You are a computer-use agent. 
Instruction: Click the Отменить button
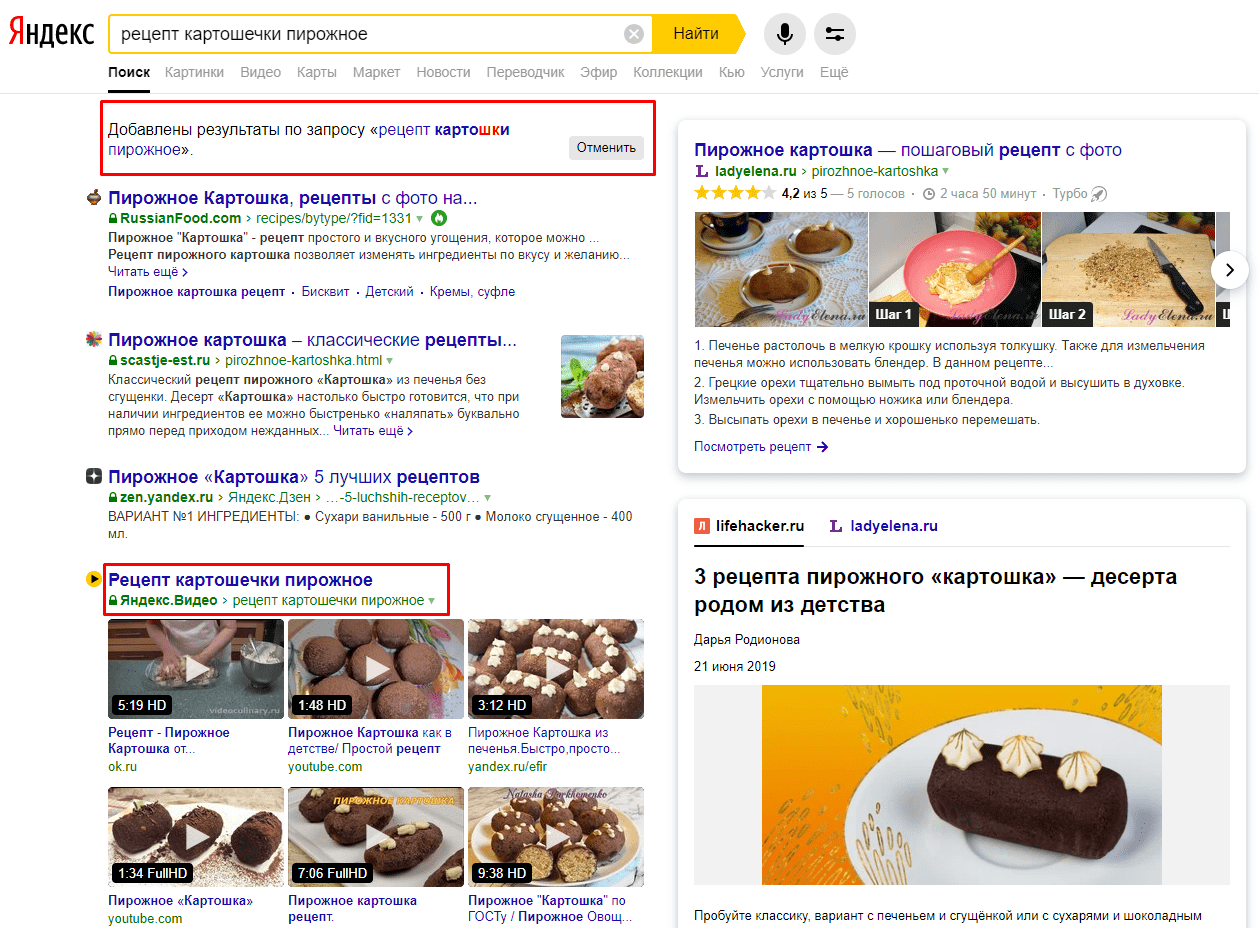(606, 147)
